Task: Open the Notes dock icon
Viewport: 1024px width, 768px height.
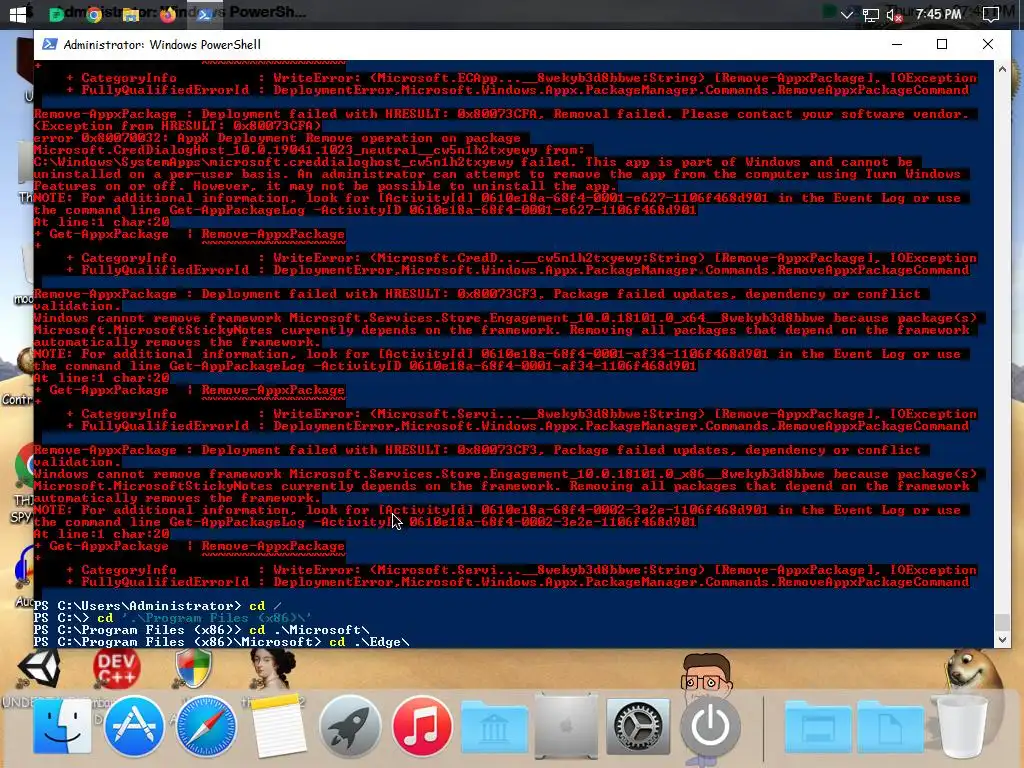Action: [278, 726]
